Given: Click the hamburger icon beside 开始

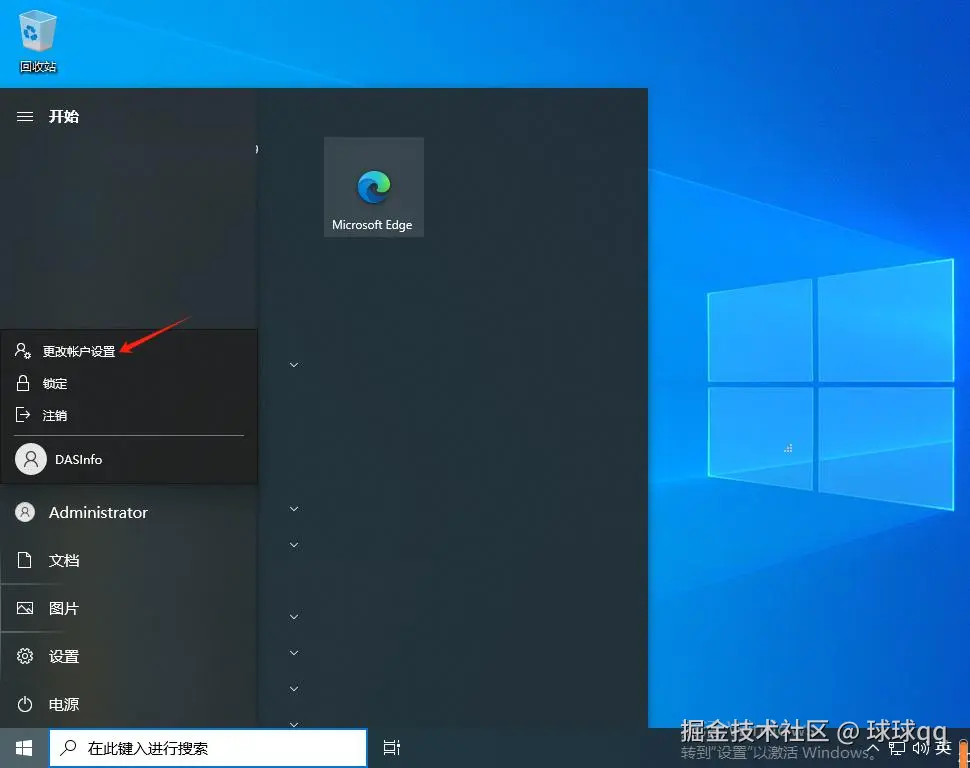Looking at the screenshot, I should tap(25, 116).
